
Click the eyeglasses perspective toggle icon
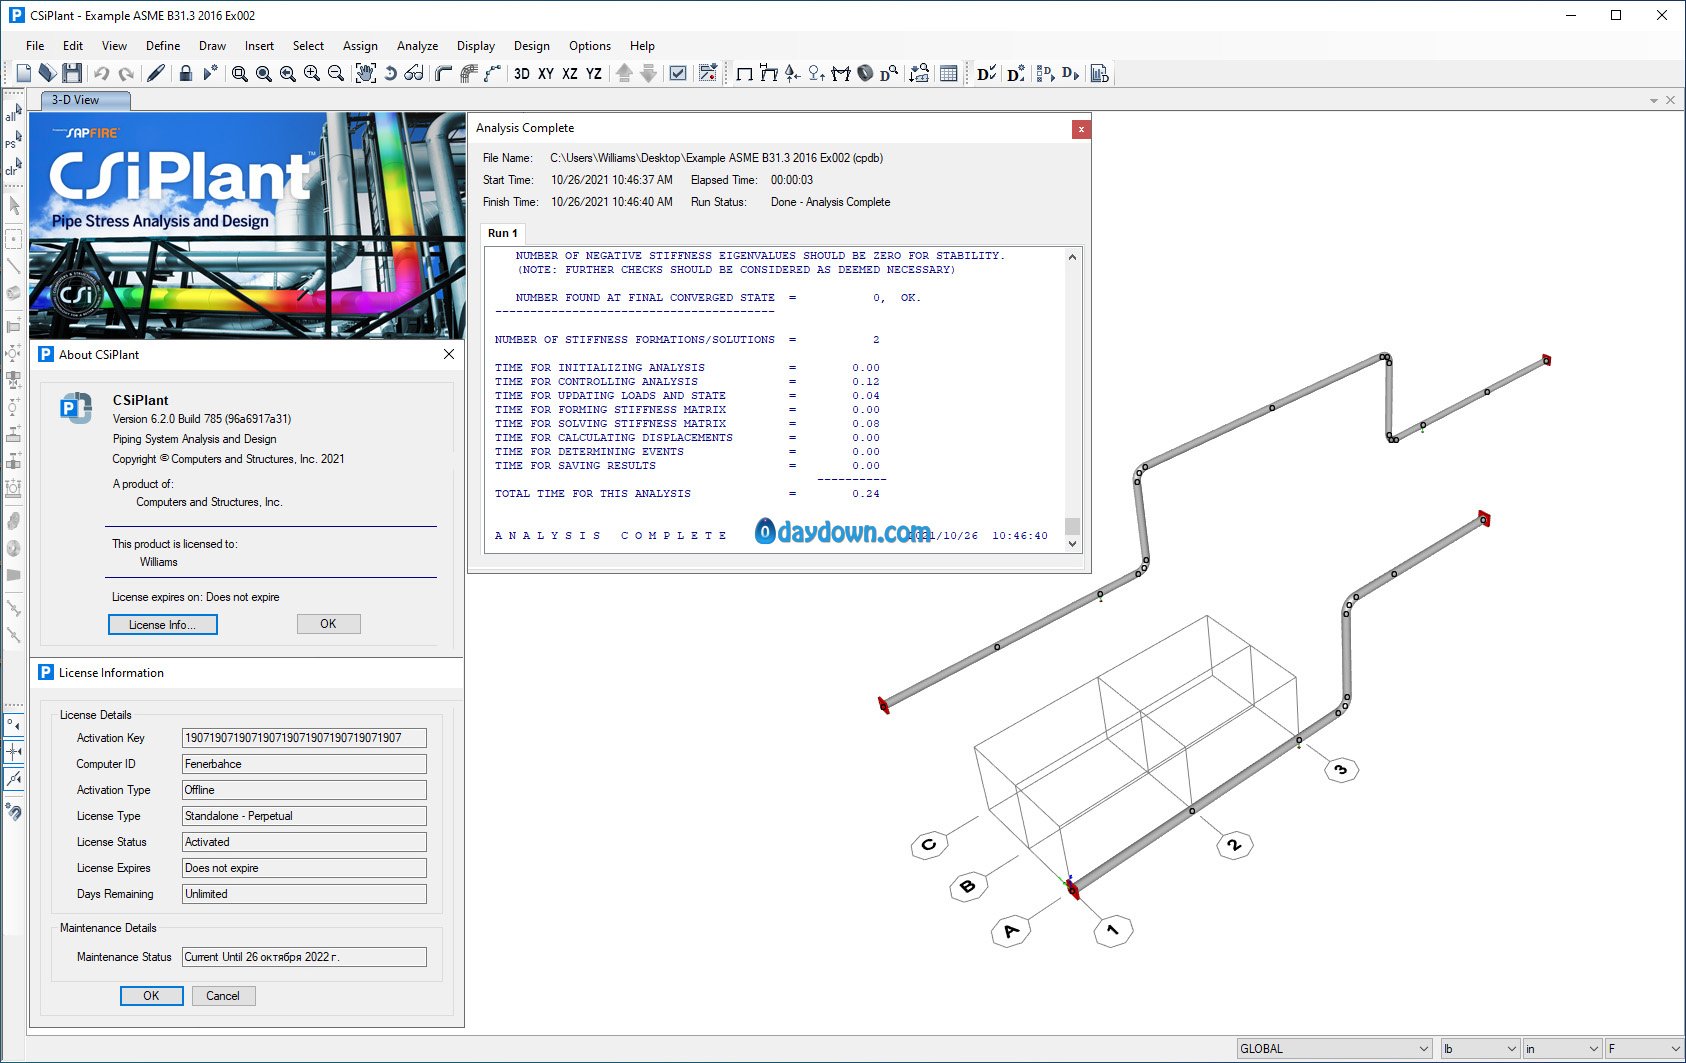(414, 73)
